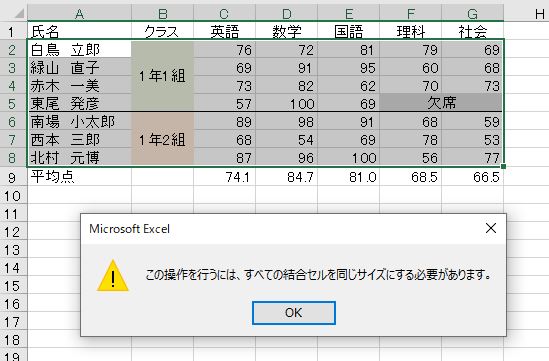Select column E header
This screenshot has height=361, width=549.
click(x=348, y=14)
